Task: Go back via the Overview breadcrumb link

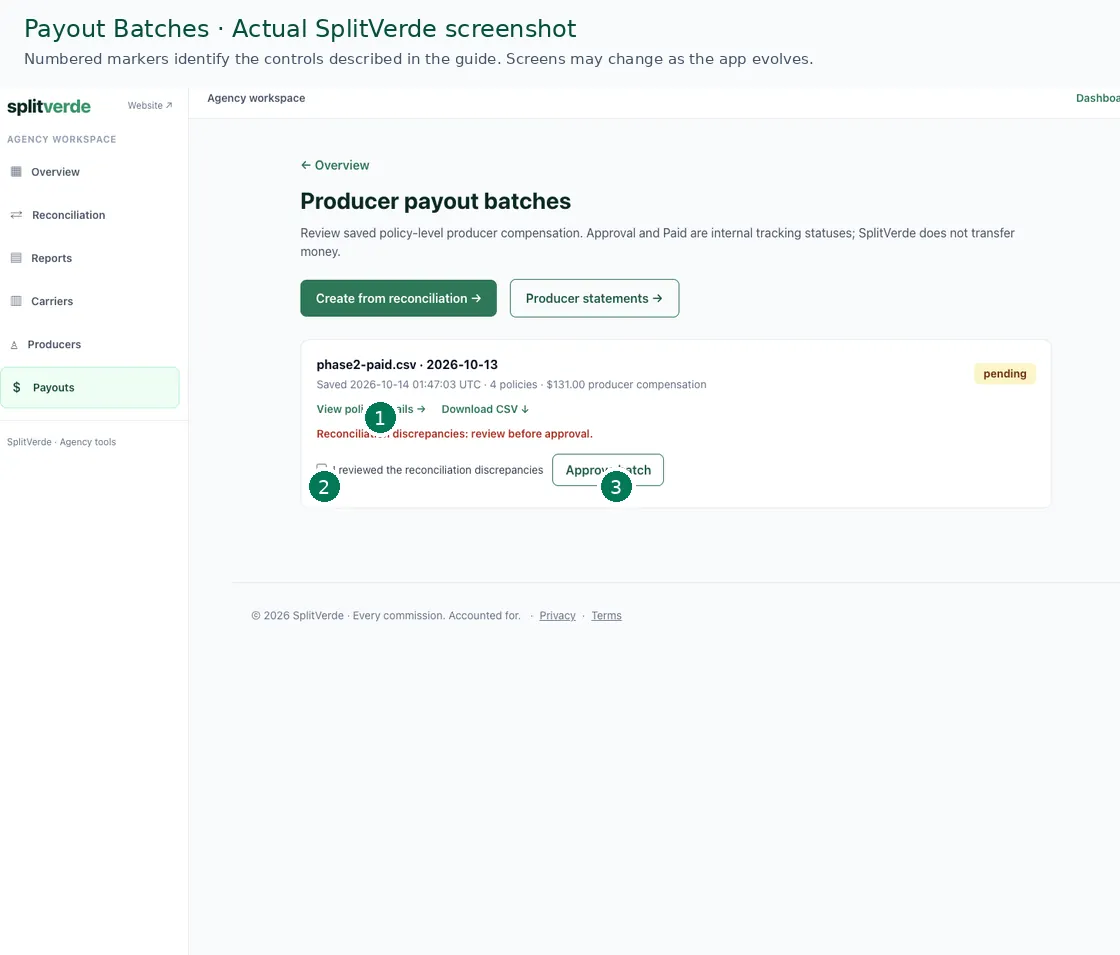Action: 335,165
